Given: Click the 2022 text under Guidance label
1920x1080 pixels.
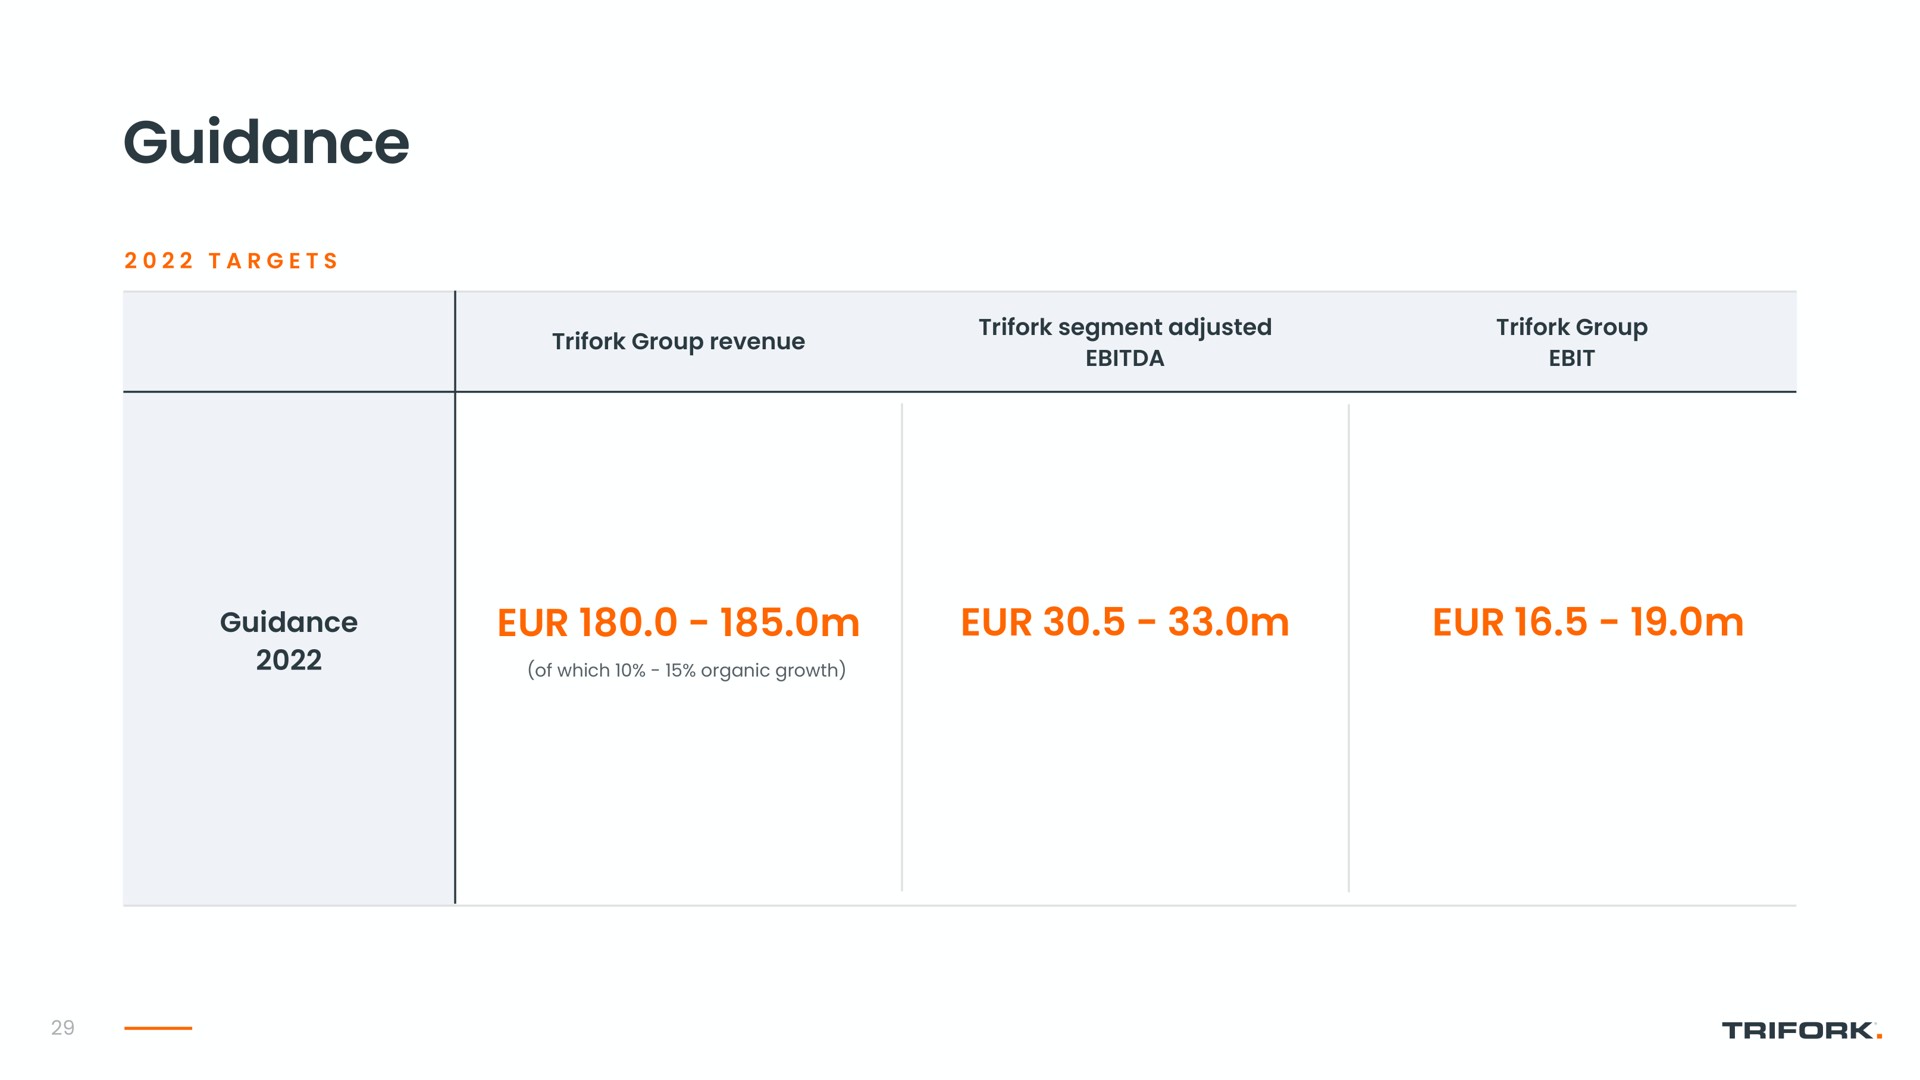Looking at the screenshot, I should pyautogui.click(x=289, y=661).
